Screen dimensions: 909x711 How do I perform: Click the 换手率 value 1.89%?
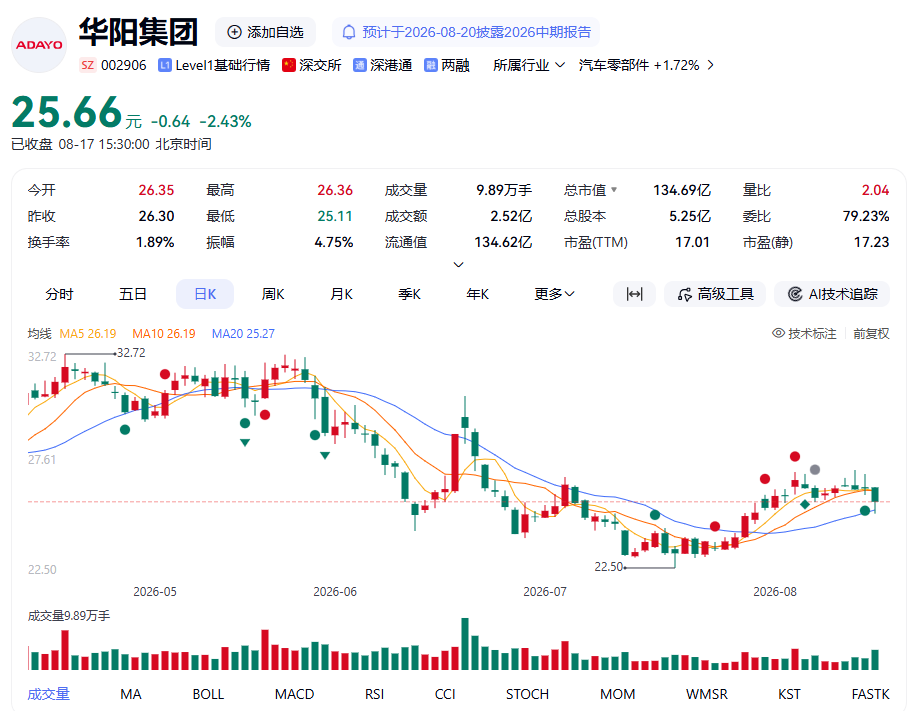[x=155, y=242]
